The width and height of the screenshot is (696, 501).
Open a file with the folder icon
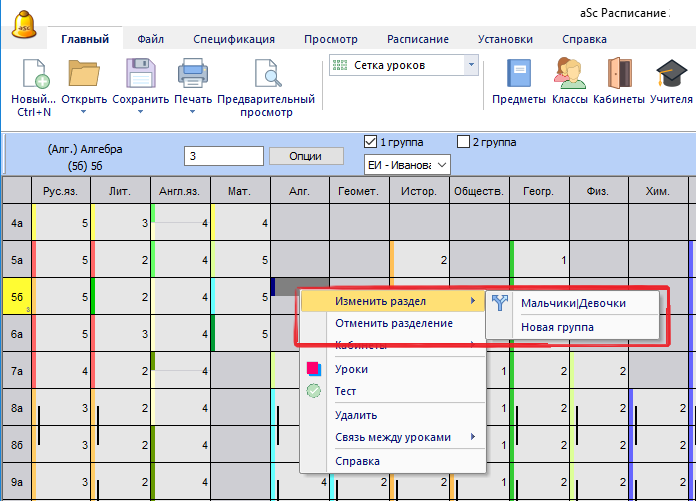[x=84, y=74]
